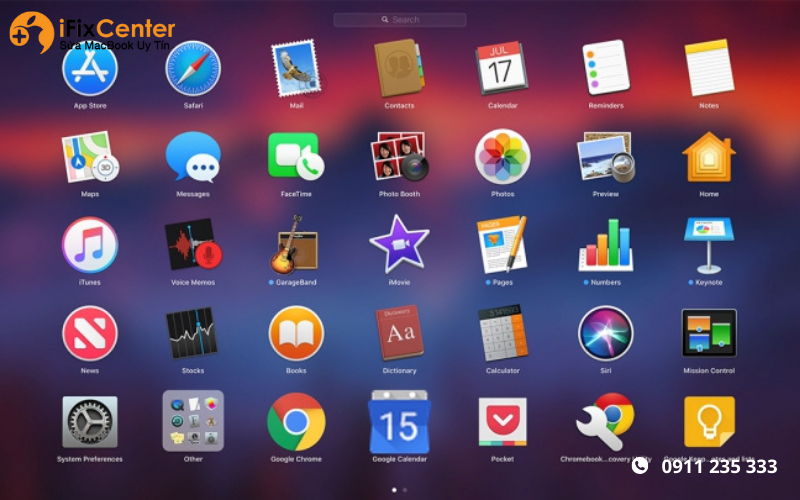Image resolution: width=800 pixels, height=500 pixels.
Task: Open the Other apps folder
Action: pyautogui.click(x=193, y=421)
